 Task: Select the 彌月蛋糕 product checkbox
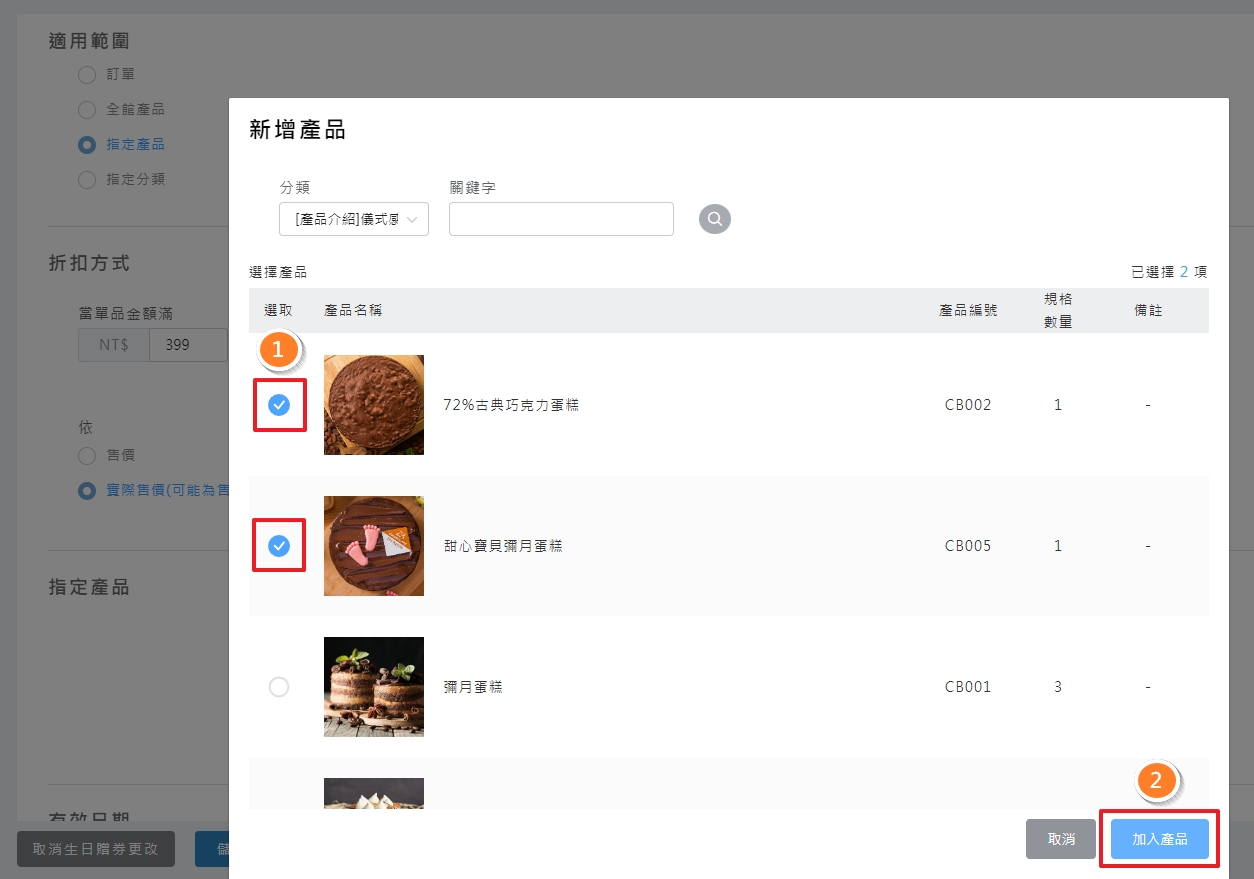coord(279,687)
